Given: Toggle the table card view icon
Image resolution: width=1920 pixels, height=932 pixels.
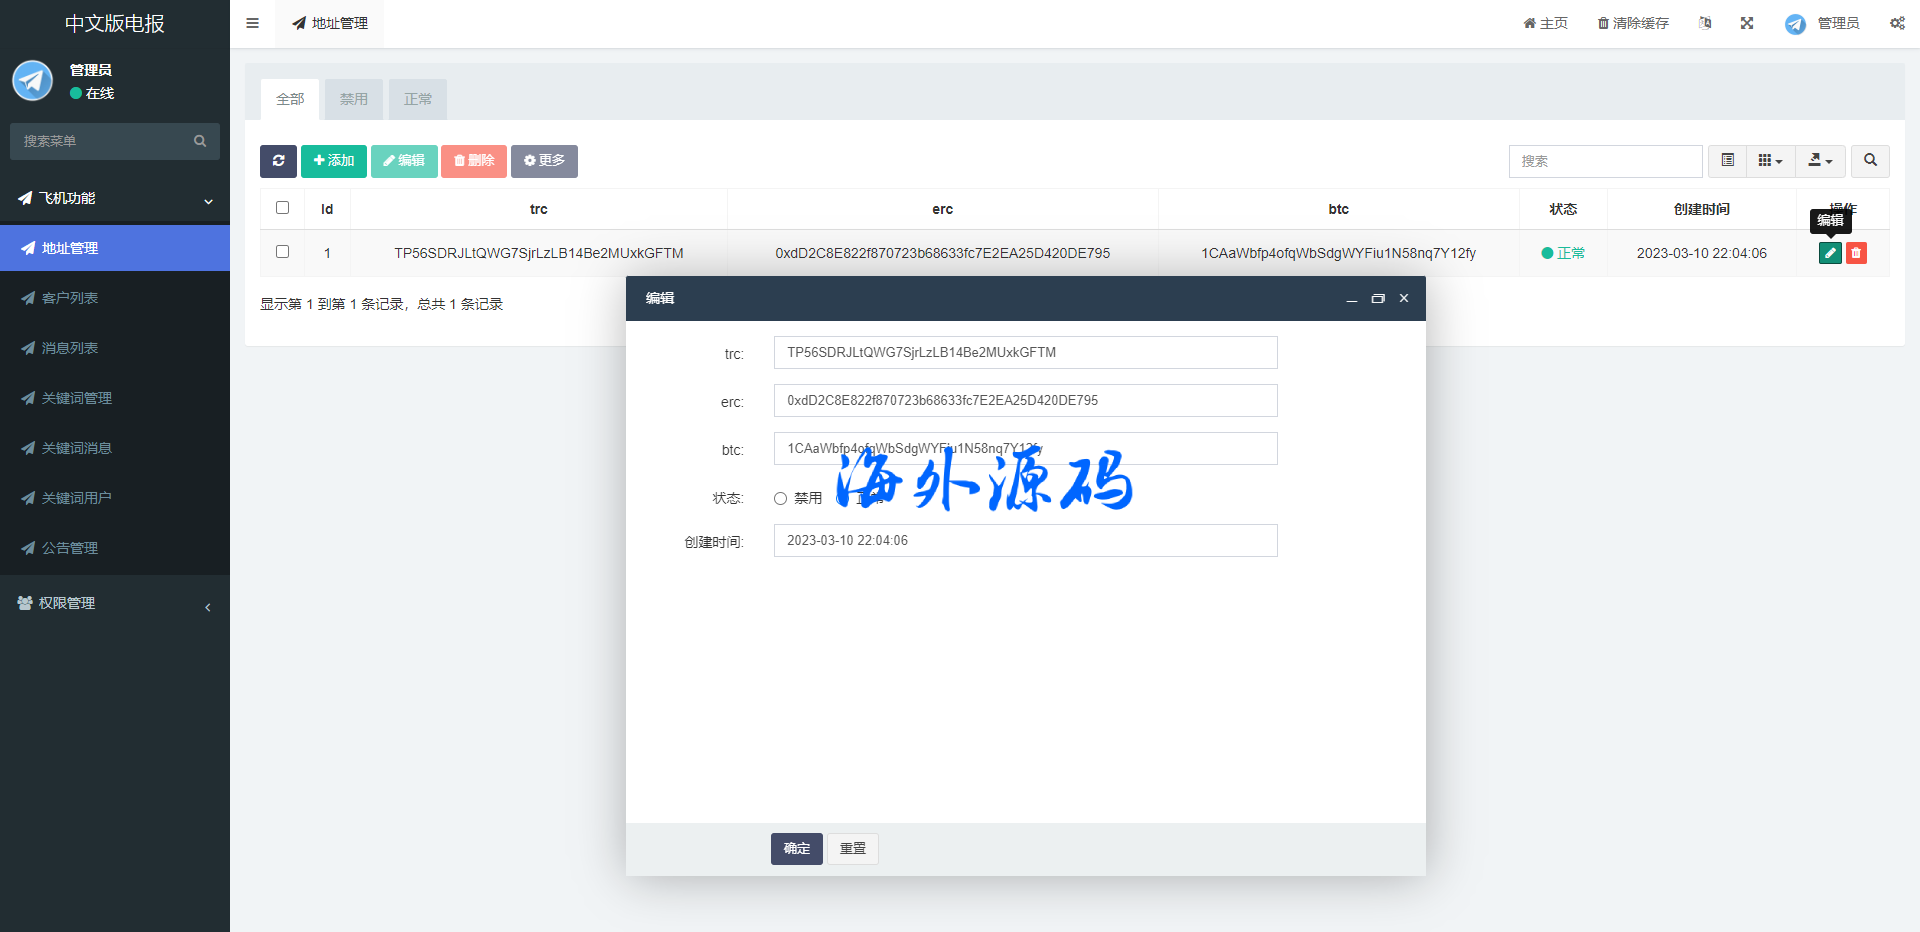Looking at the screenshot, I should tap(1727, 161).
